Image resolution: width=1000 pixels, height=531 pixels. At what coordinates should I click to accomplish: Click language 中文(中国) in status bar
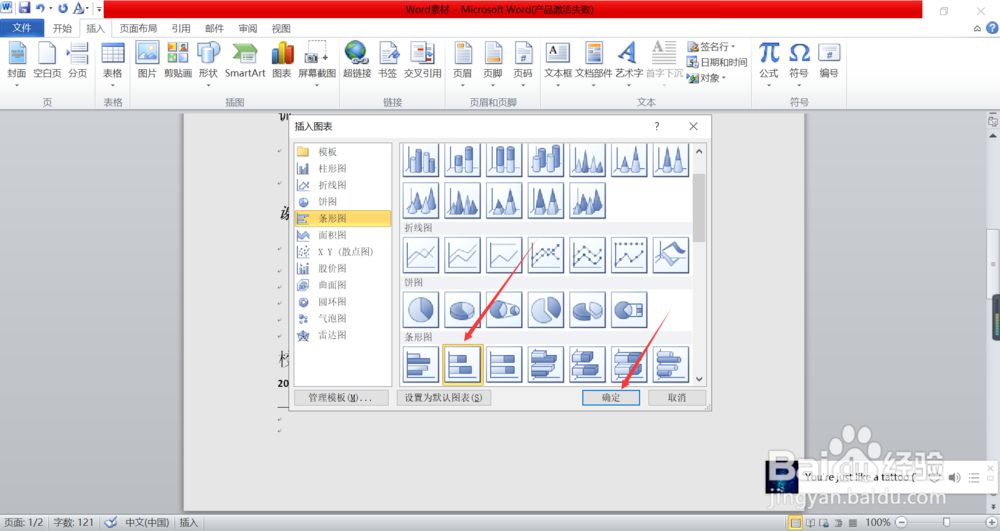(147, 522)
